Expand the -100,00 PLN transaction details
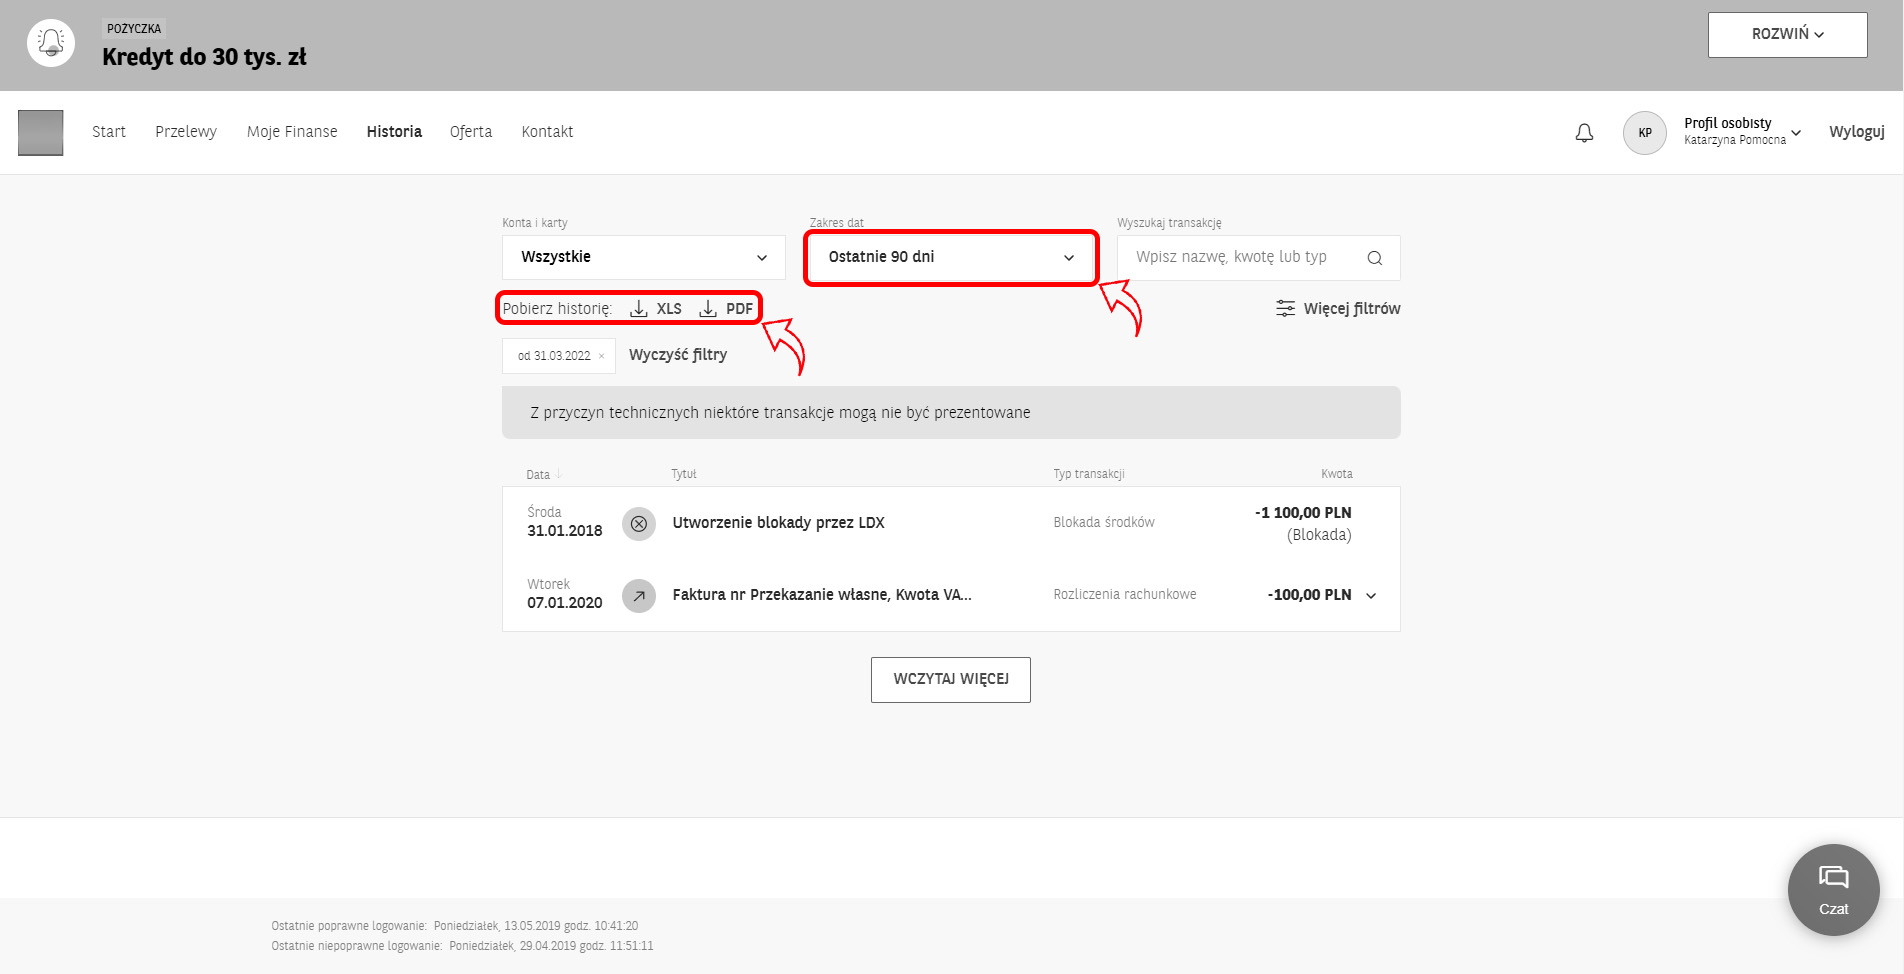This screenshot has width=1904, height=974. [x=1371, y=596]
